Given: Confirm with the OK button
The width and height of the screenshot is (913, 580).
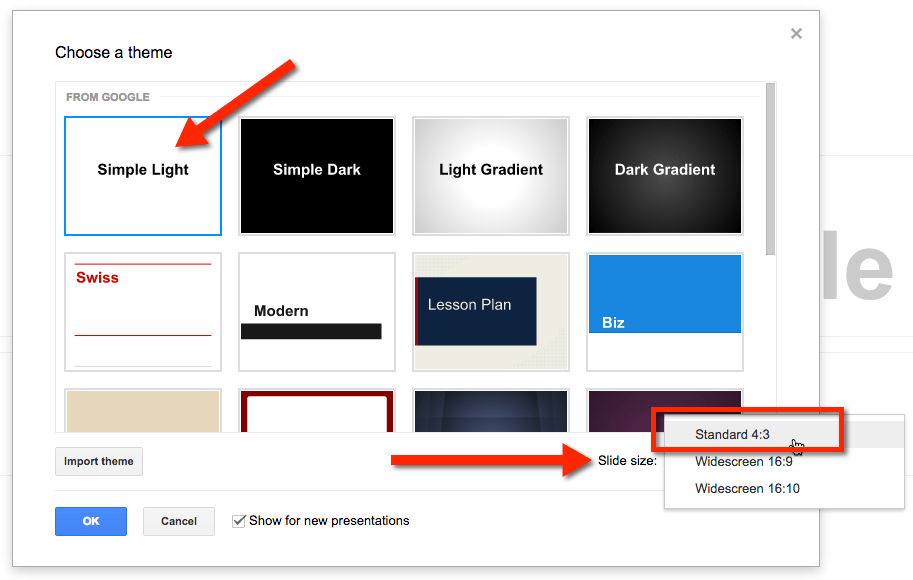Looking at the screenshot, I should coord(91,521).
